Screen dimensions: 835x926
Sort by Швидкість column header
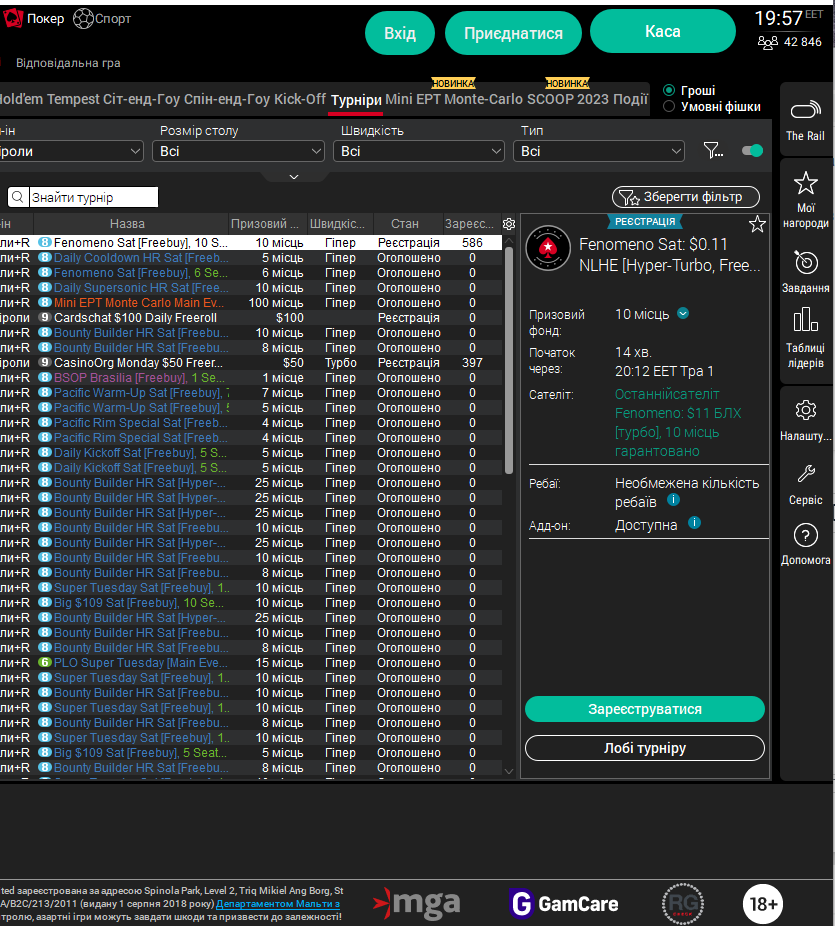tap(340, 224)
